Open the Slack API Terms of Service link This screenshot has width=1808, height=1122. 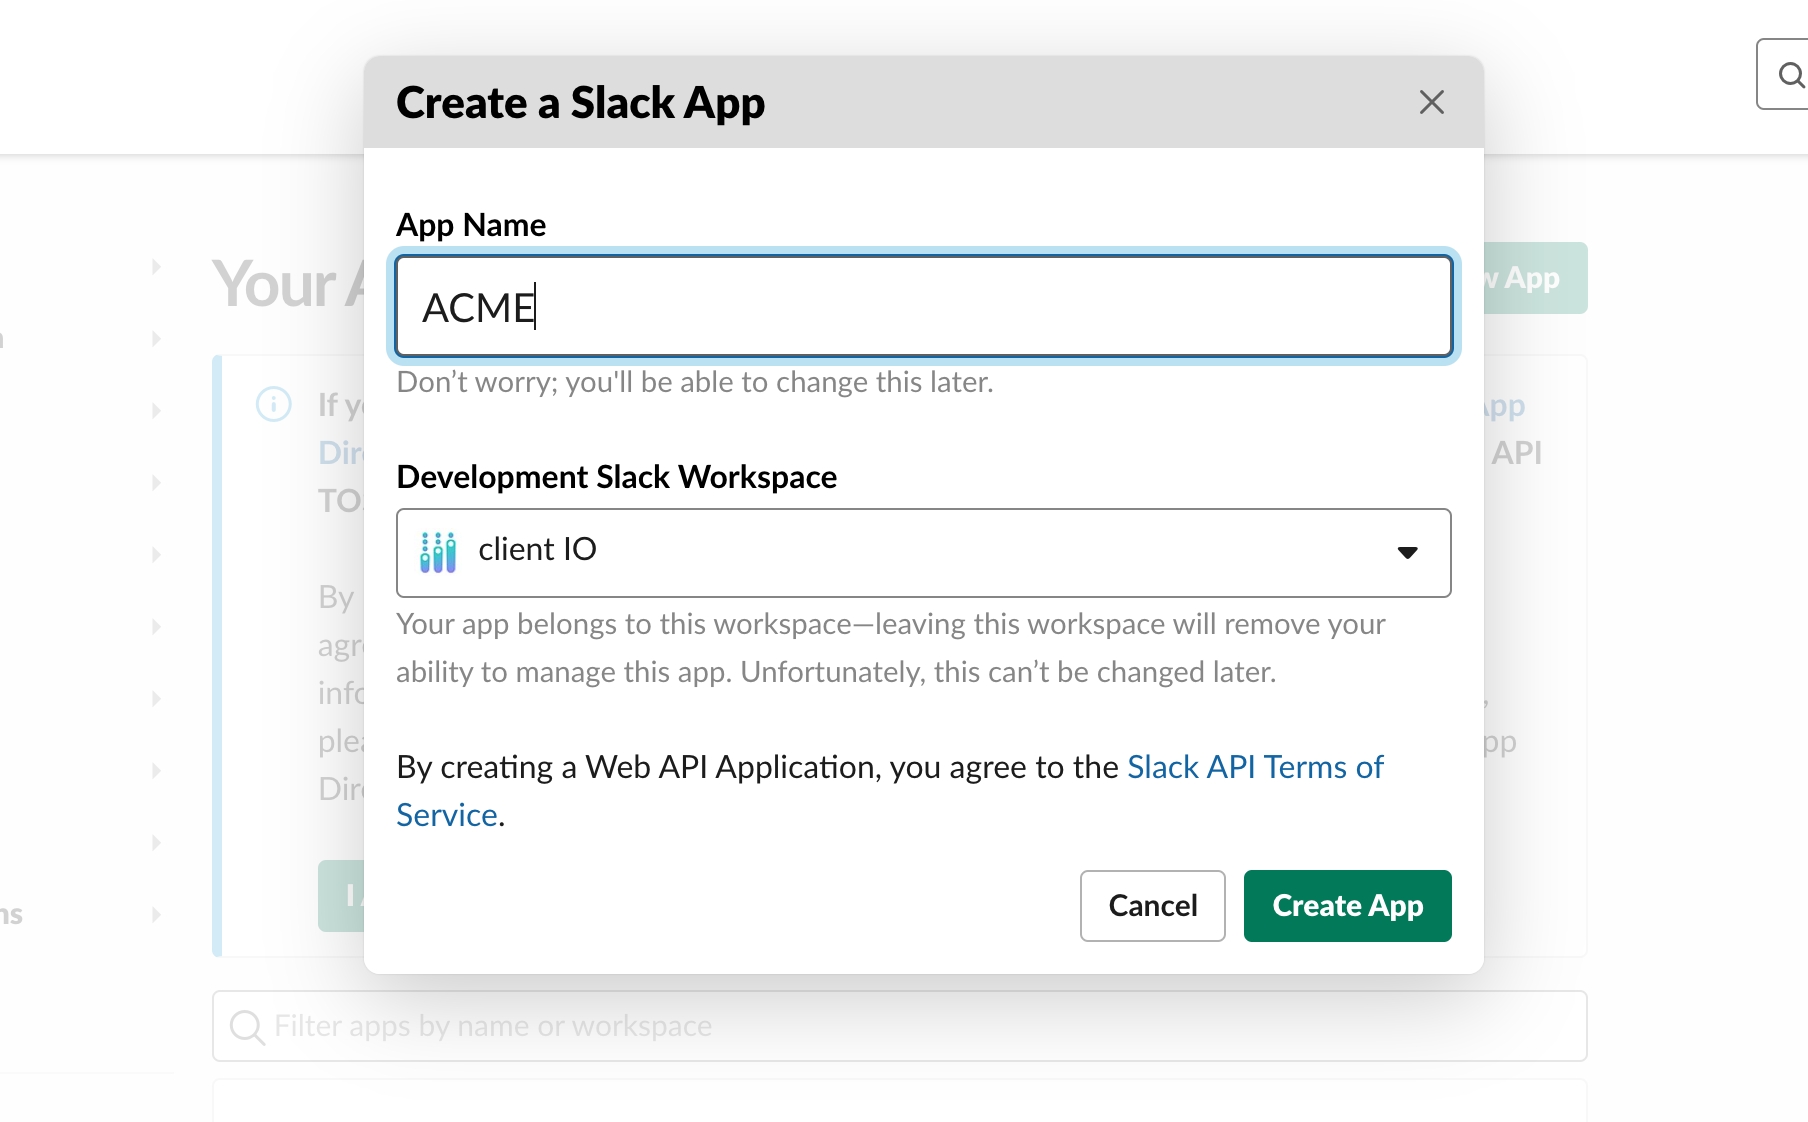(1255, 767)
